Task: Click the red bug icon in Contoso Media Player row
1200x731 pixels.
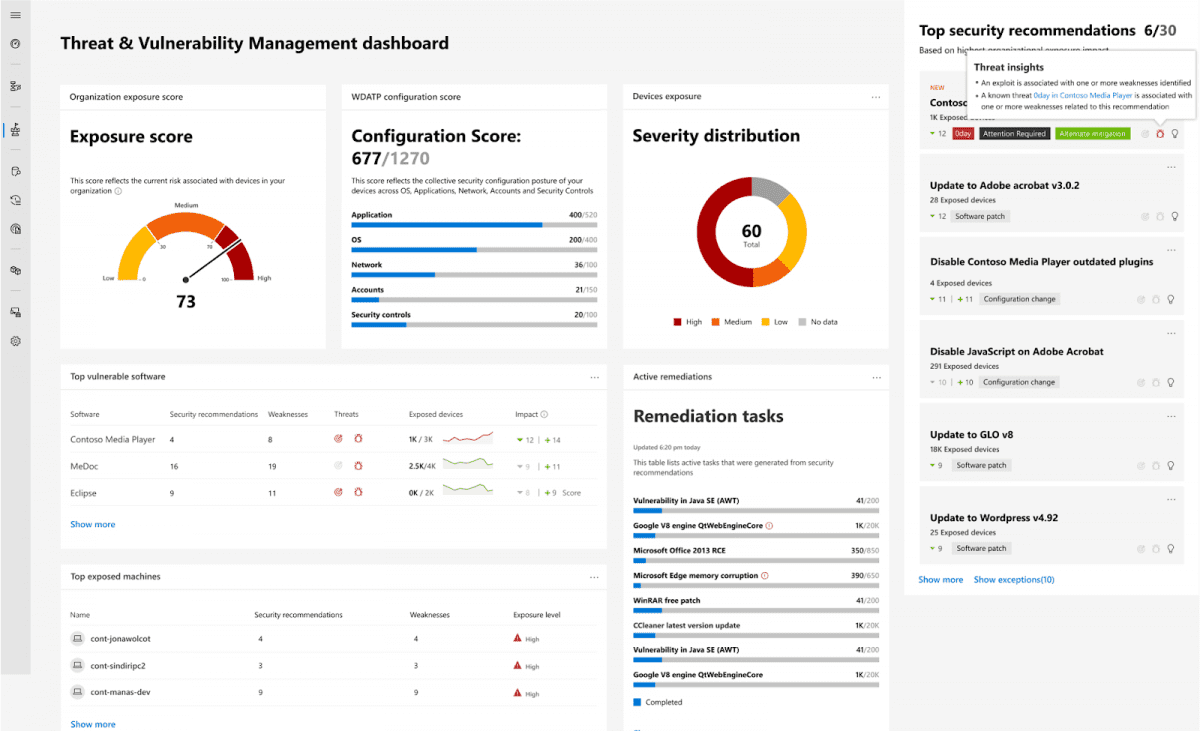Action: click(358, 438)
